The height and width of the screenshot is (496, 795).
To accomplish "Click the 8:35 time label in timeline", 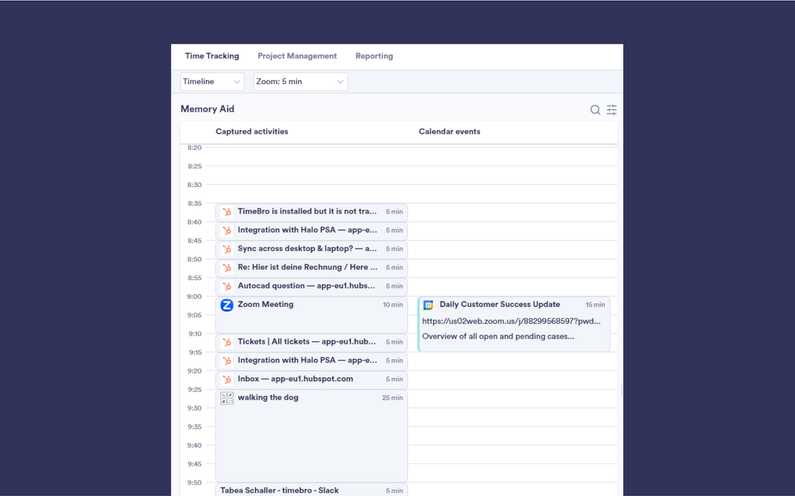I will (x=194, y=203).
